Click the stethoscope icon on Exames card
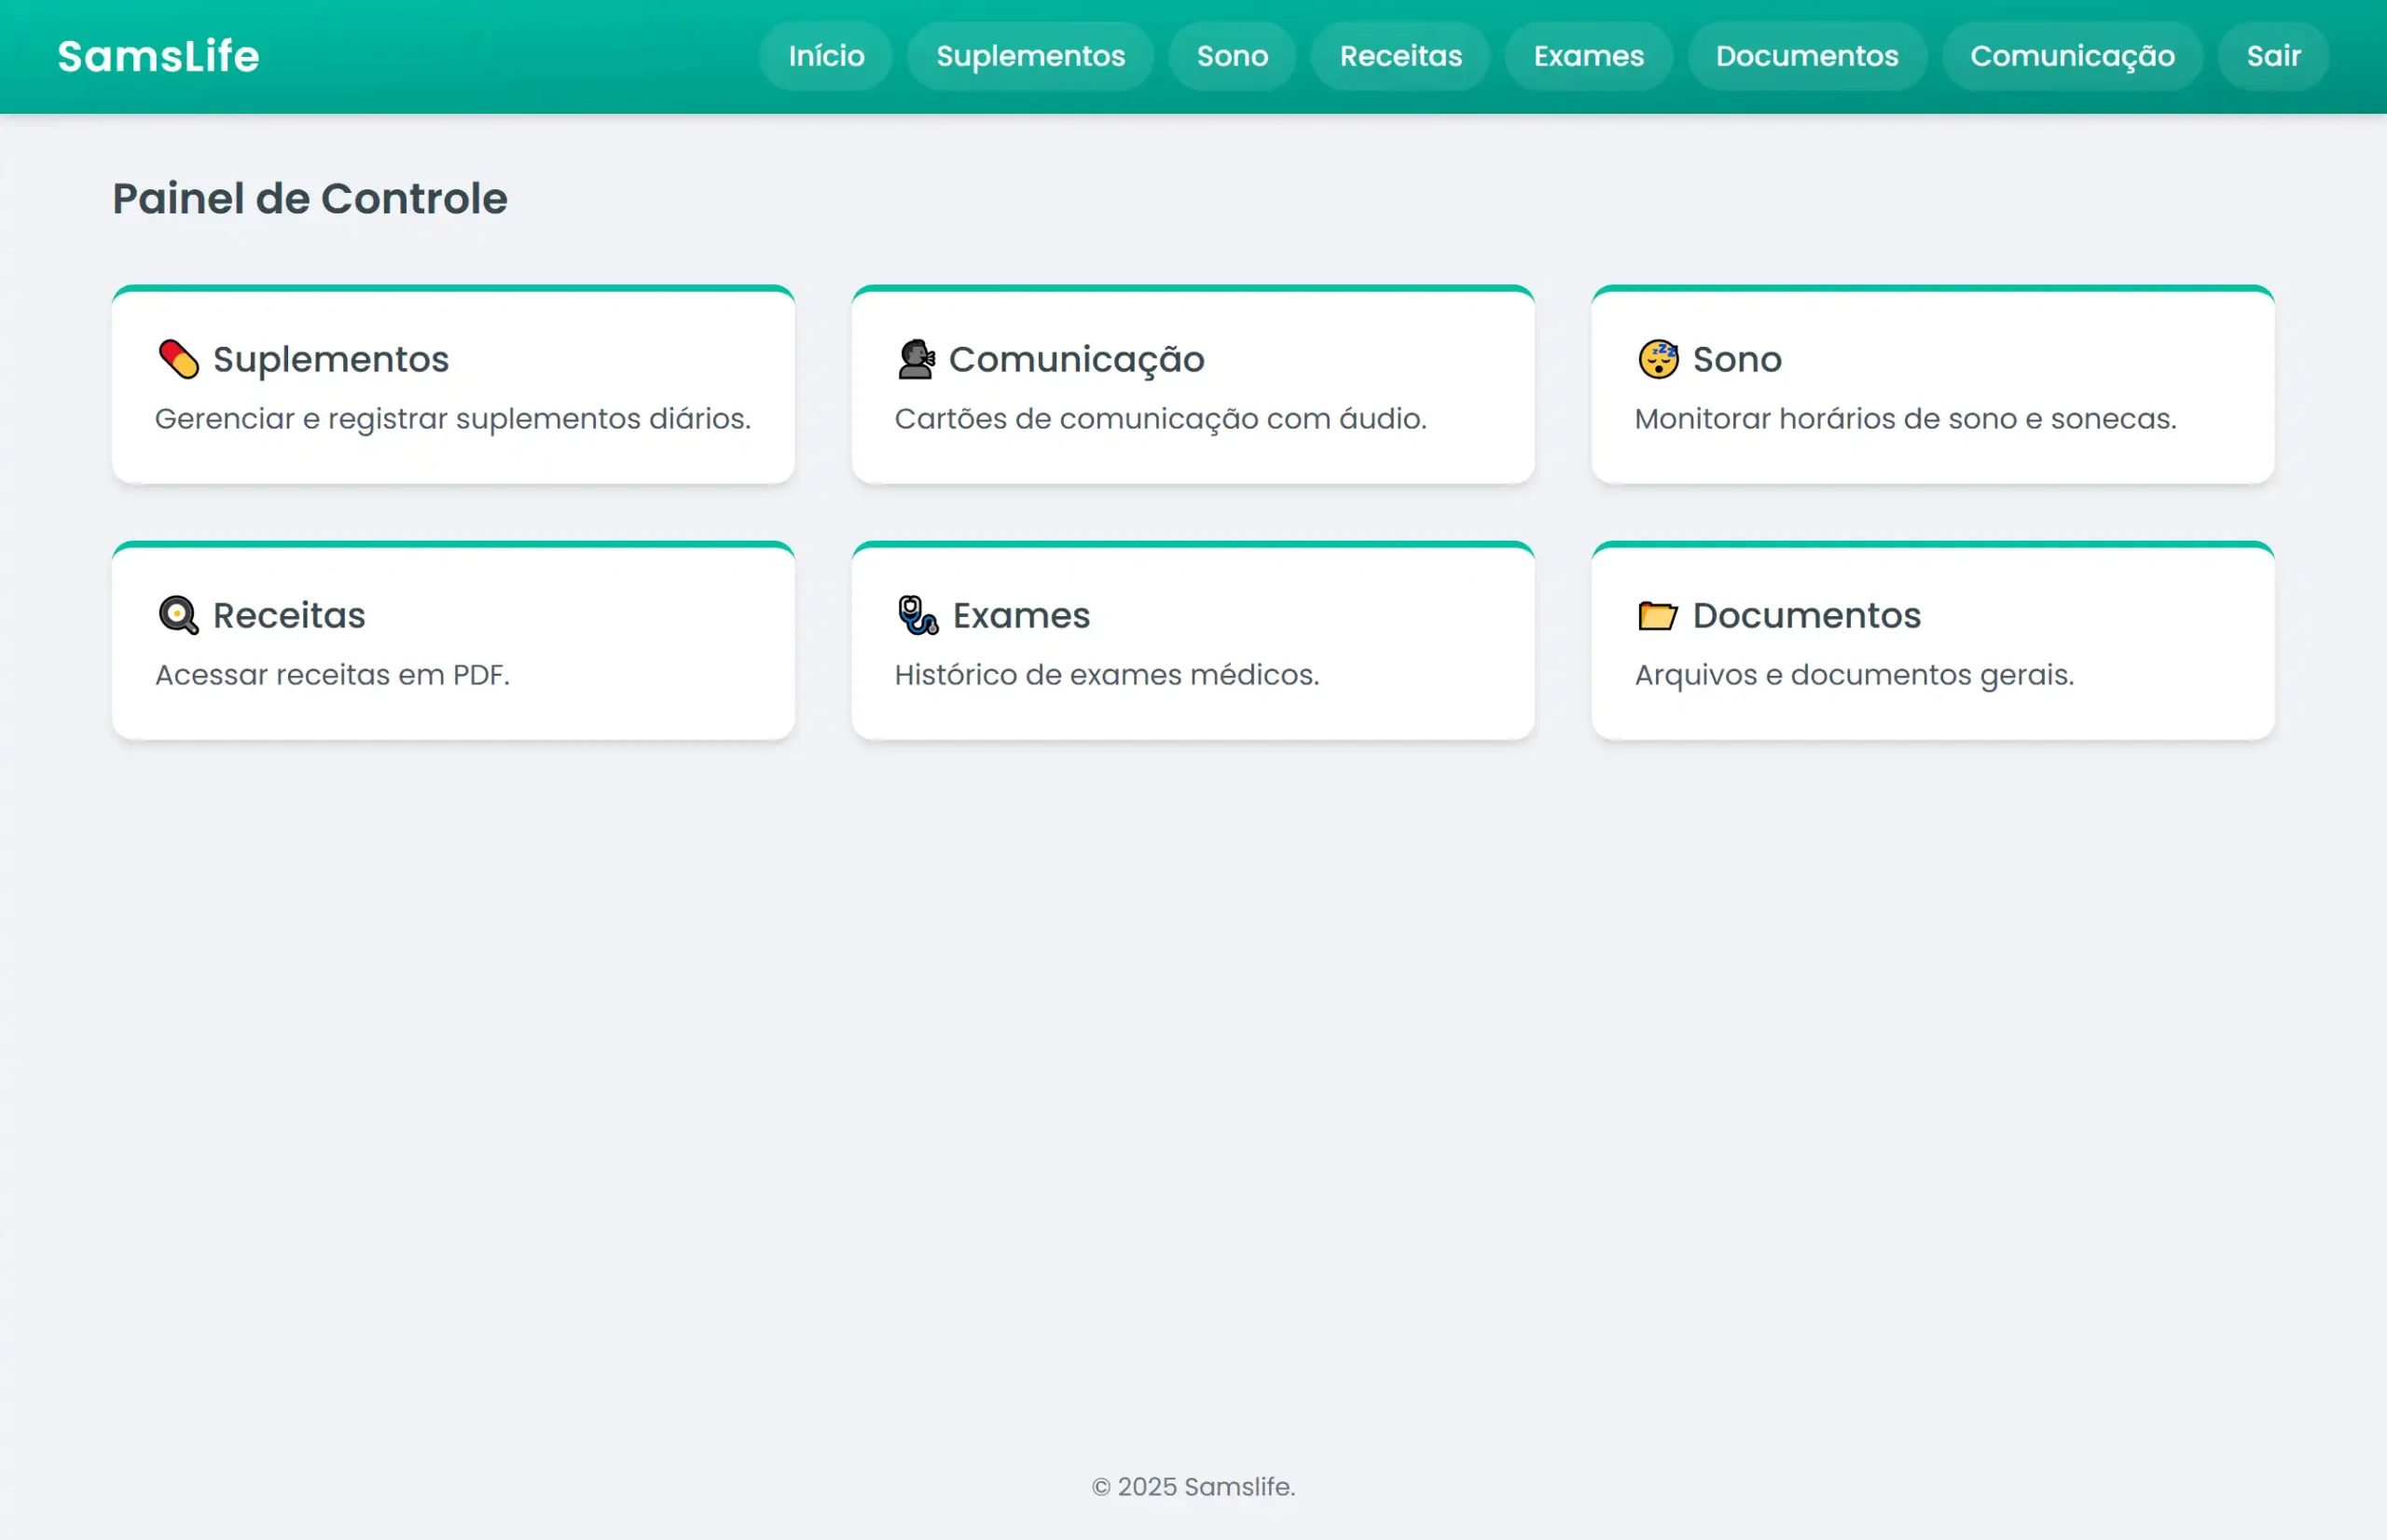This screenshot has height=1540, width=2387. (915, 615)
